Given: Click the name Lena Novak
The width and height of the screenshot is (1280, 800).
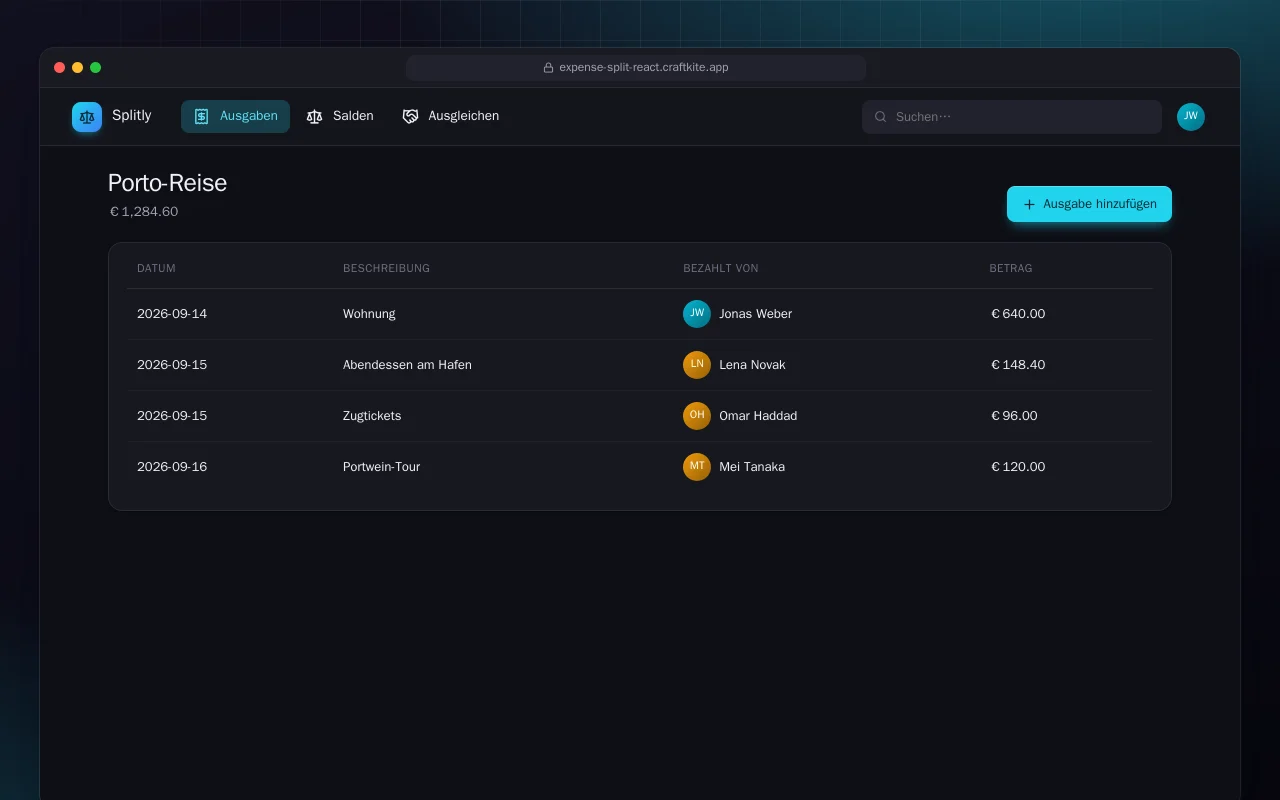Looking at the screenshot, I should pos(752,365).
